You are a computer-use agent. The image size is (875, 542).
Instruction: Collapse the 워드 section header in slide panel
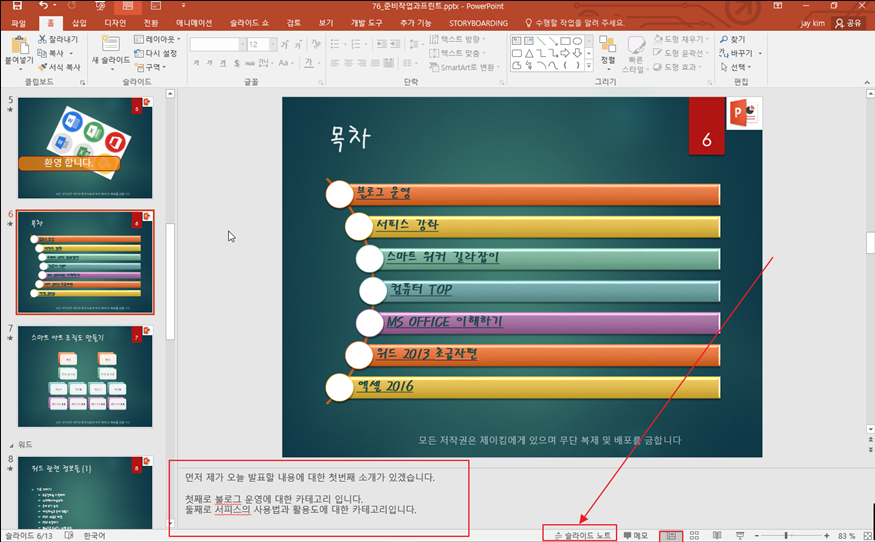(x=11, y=445)
